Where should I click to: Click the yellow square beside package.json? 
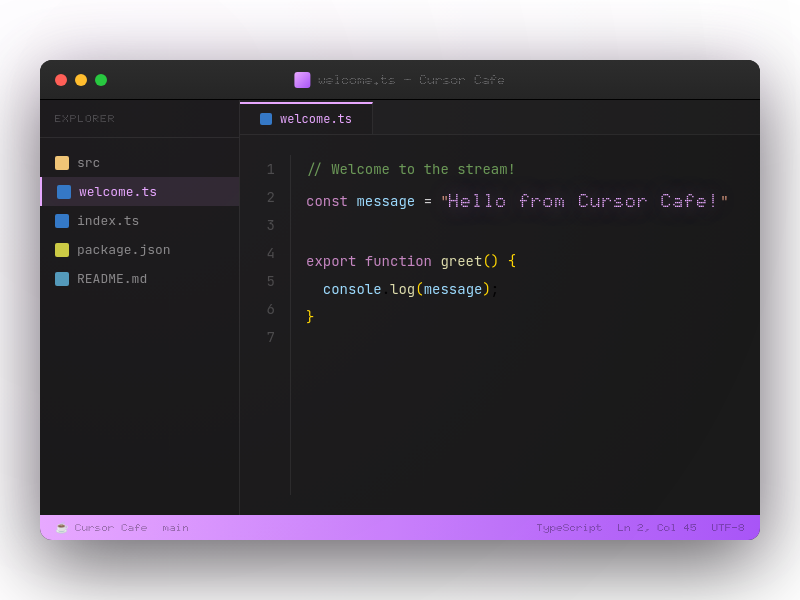point(63,250)
